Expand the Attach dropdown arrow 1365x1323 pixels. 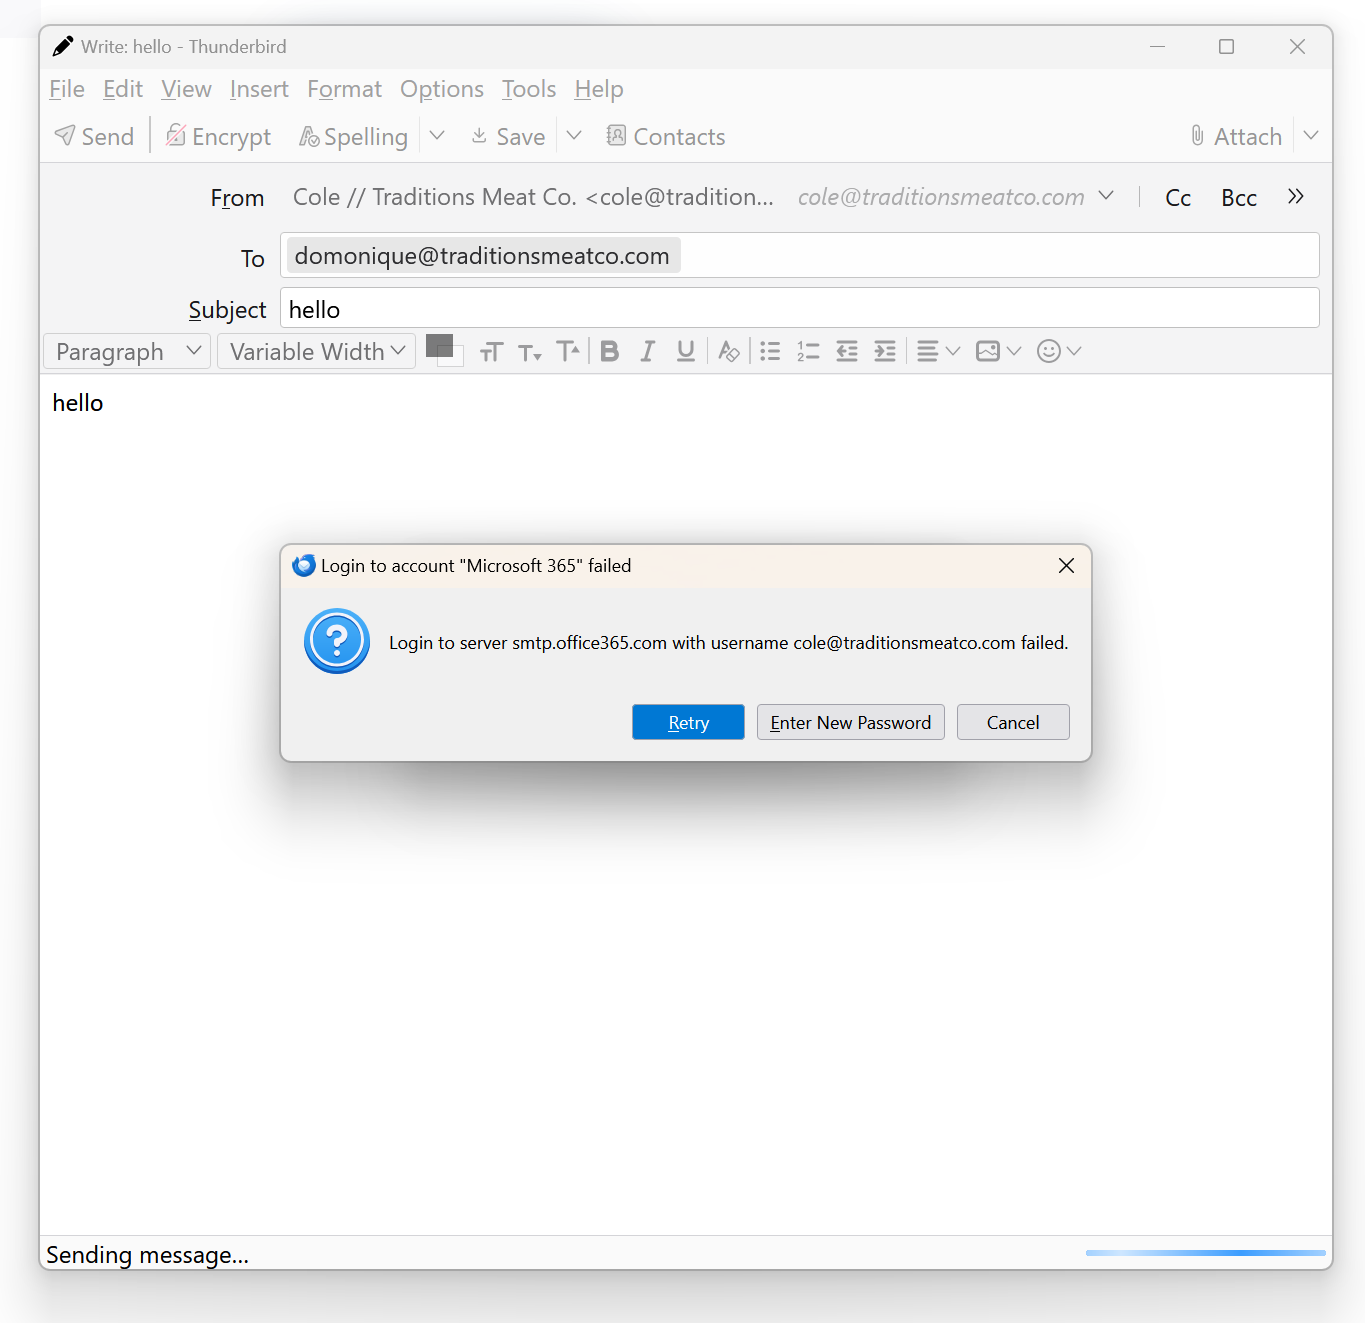1311,136
